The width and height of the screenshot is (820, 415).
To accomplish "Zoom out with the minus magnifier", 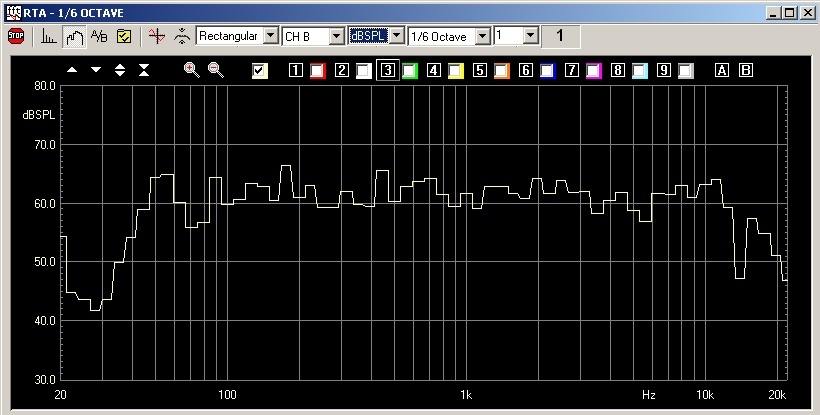I will point(215,70).
